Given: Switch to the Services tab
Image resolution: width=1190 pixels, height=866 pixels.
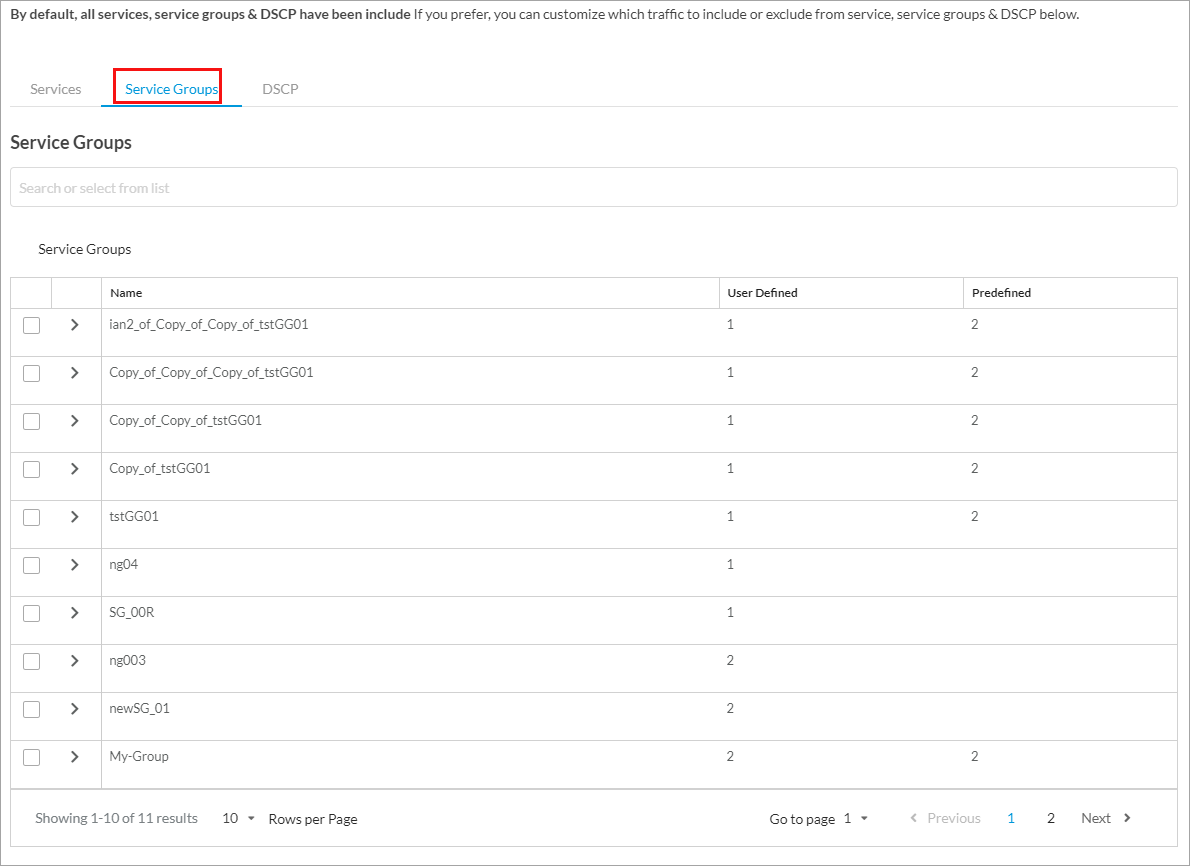Looking at the screenshot, I should click(x=55, y=89).
